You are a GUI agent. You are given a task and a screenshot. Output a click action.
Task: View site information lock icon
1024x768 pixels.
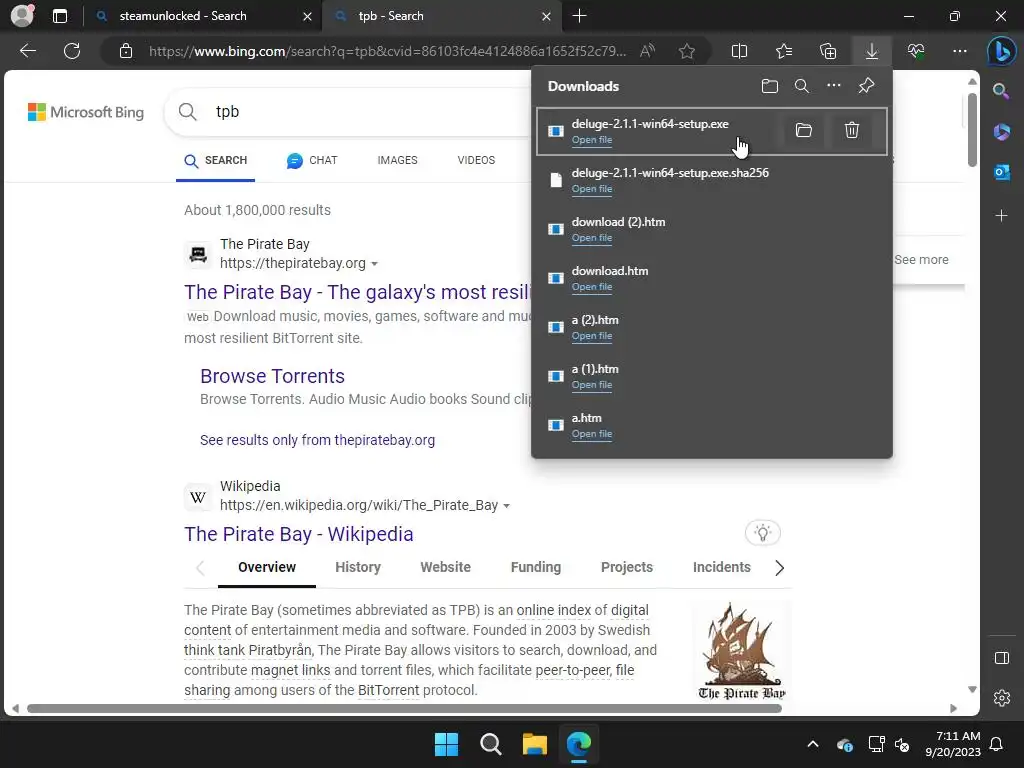tap(126, 51)
